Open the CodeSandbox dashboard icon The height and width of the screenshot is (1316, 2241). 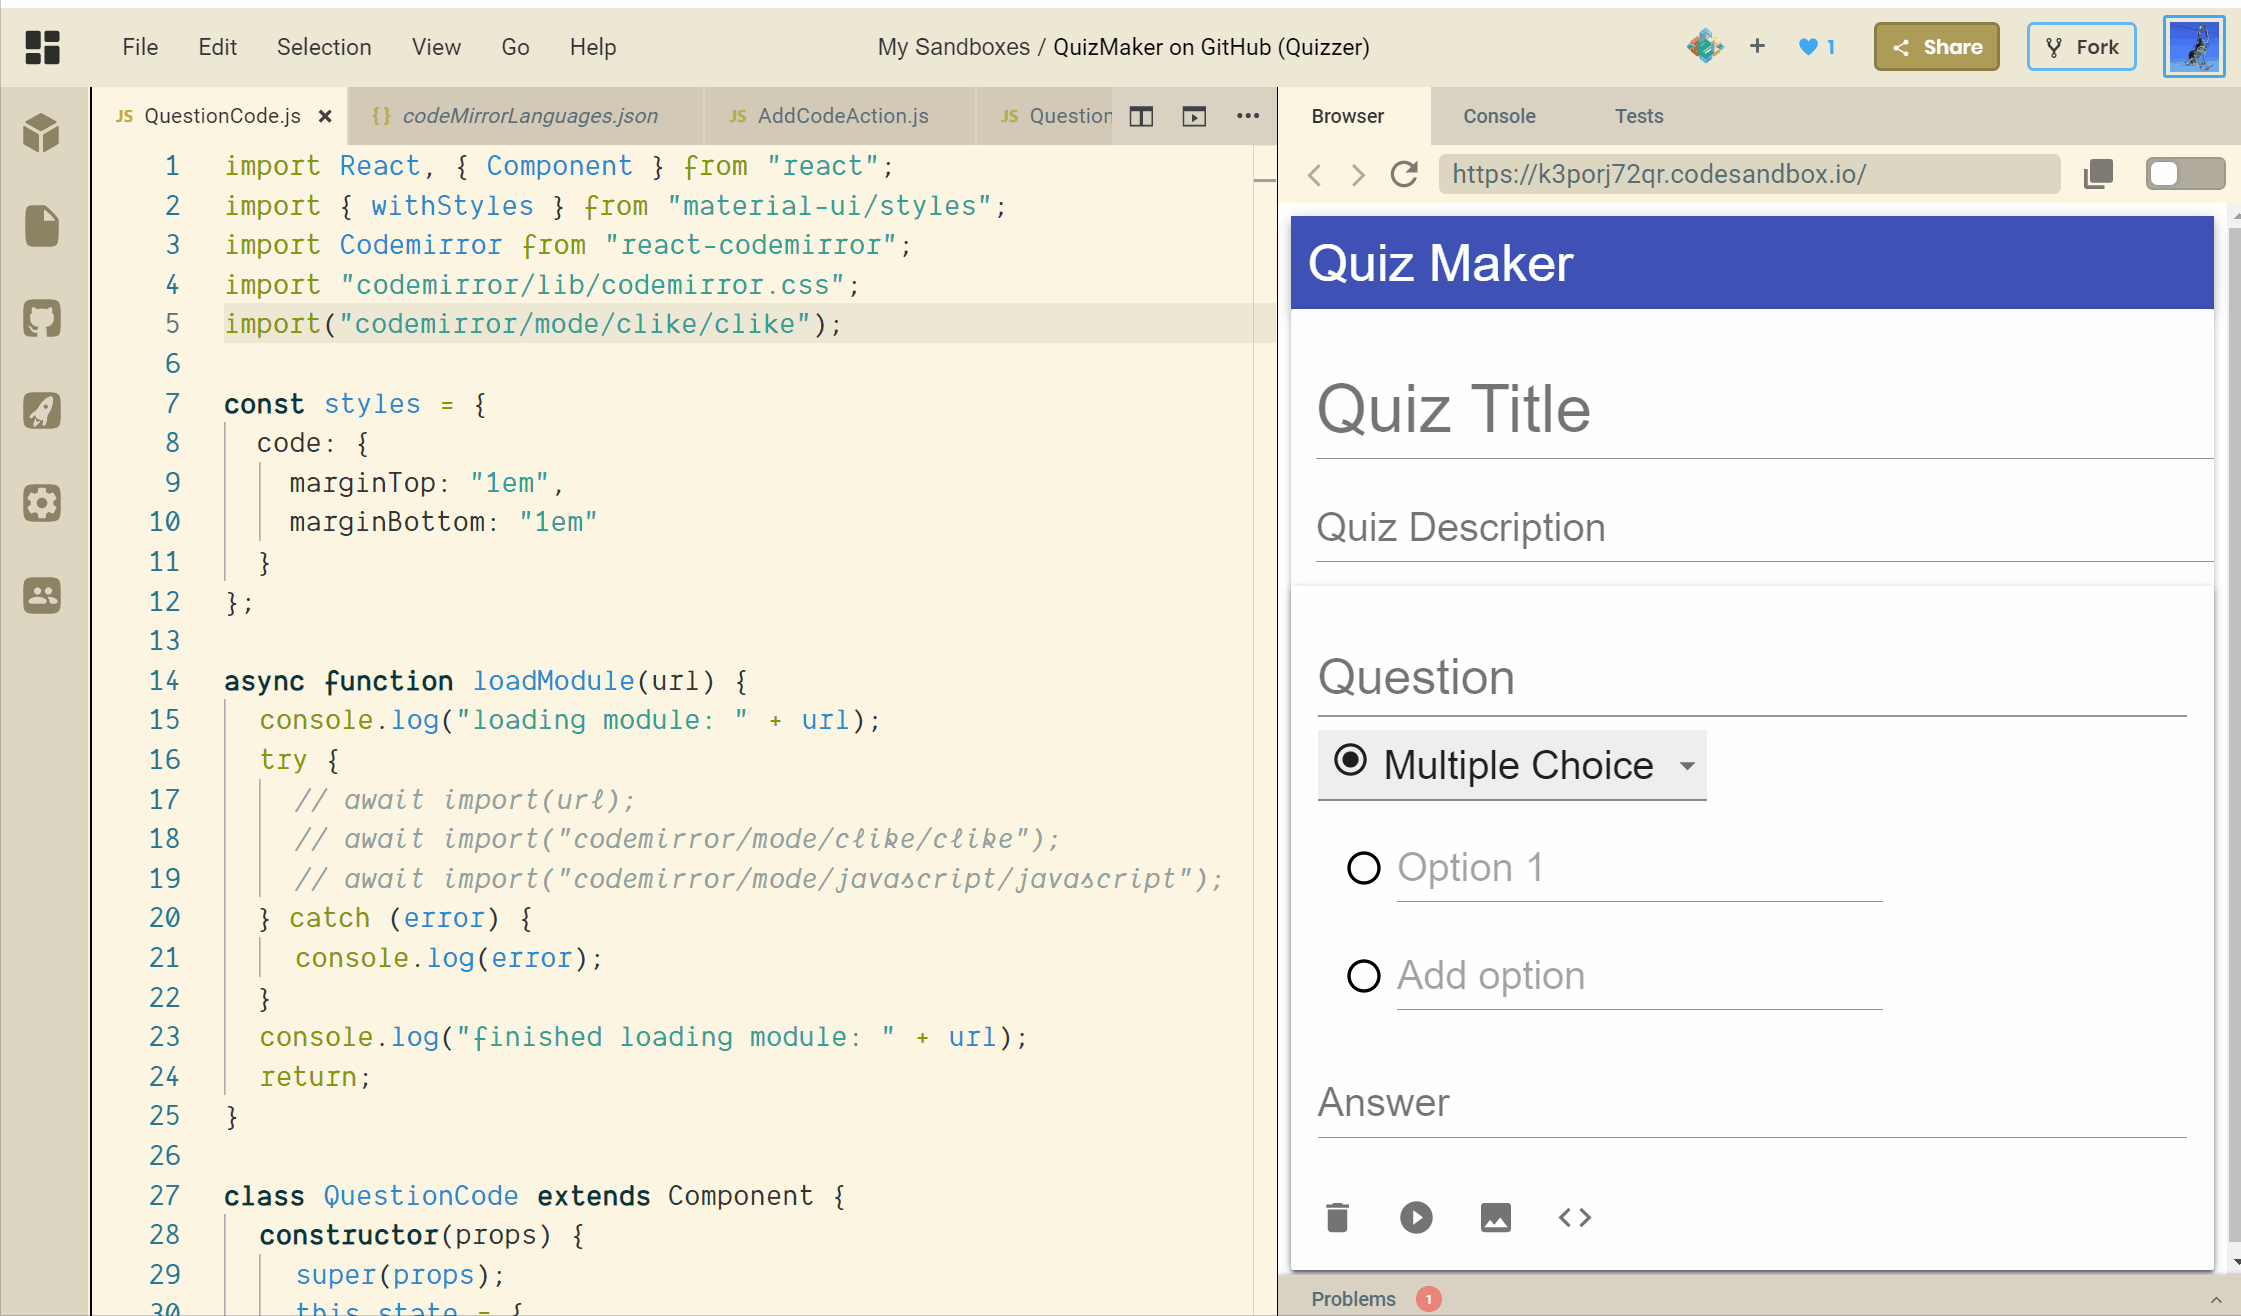42,47
